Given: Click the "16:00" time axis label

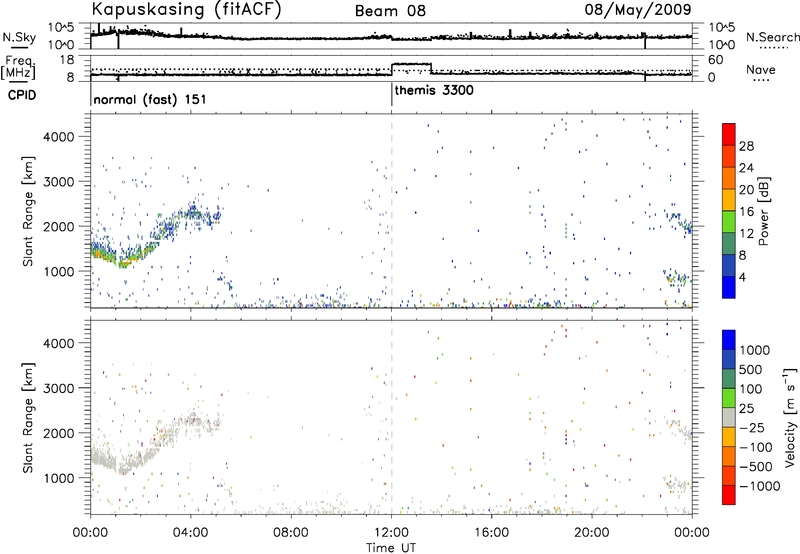Looking at the screenshot, I should coord(491,532).
